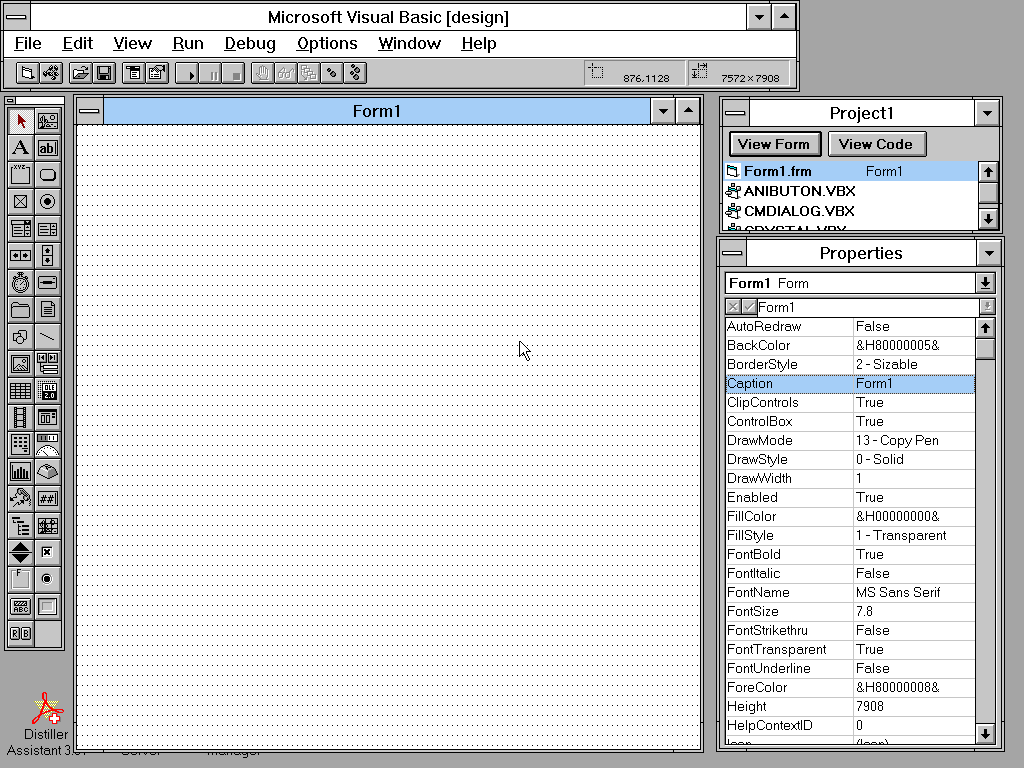Select the vertical scroll bar tool
Viewport: 1024px width, 768px height.
tap(48, 255)
